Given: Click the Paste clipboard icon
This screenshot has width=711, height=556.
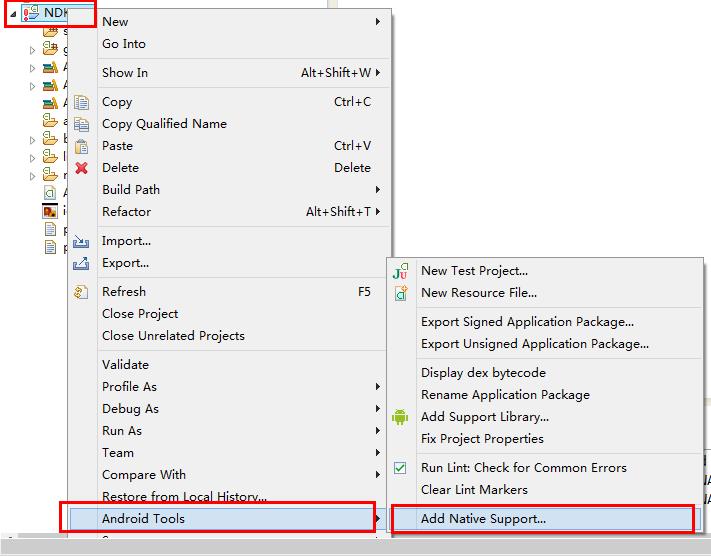Looking at the screenshot, I should [81, 146].
